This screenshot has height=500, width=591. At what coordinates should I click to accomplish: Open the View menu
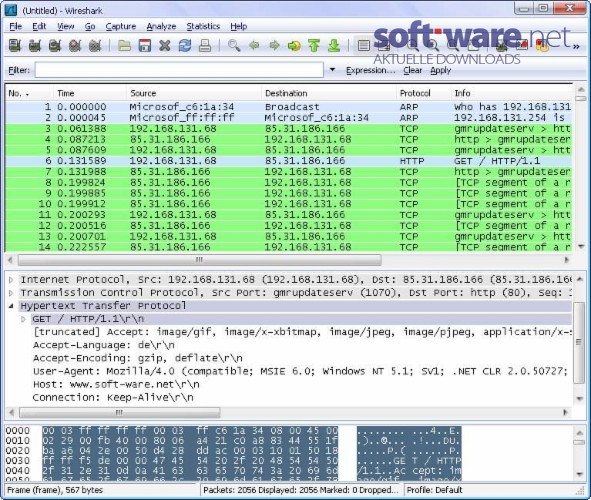(66, 26)
